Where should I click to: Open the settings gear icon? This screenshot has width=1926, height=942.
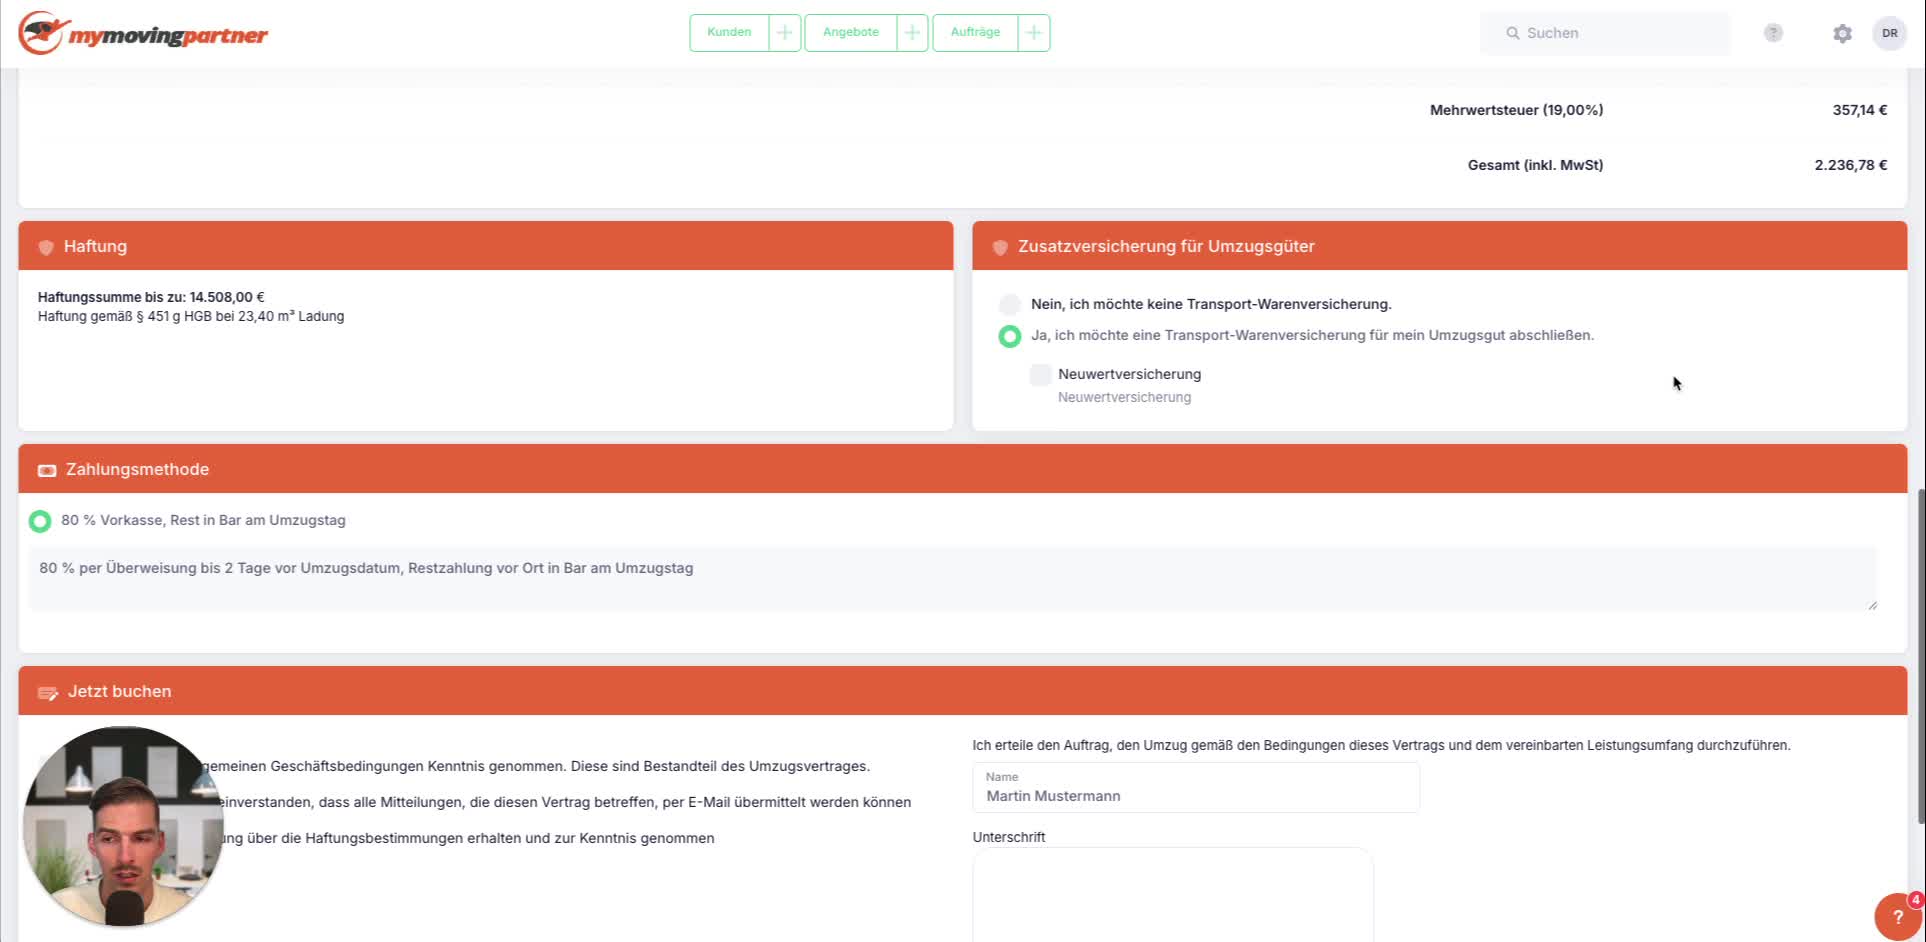[1842, 33]
